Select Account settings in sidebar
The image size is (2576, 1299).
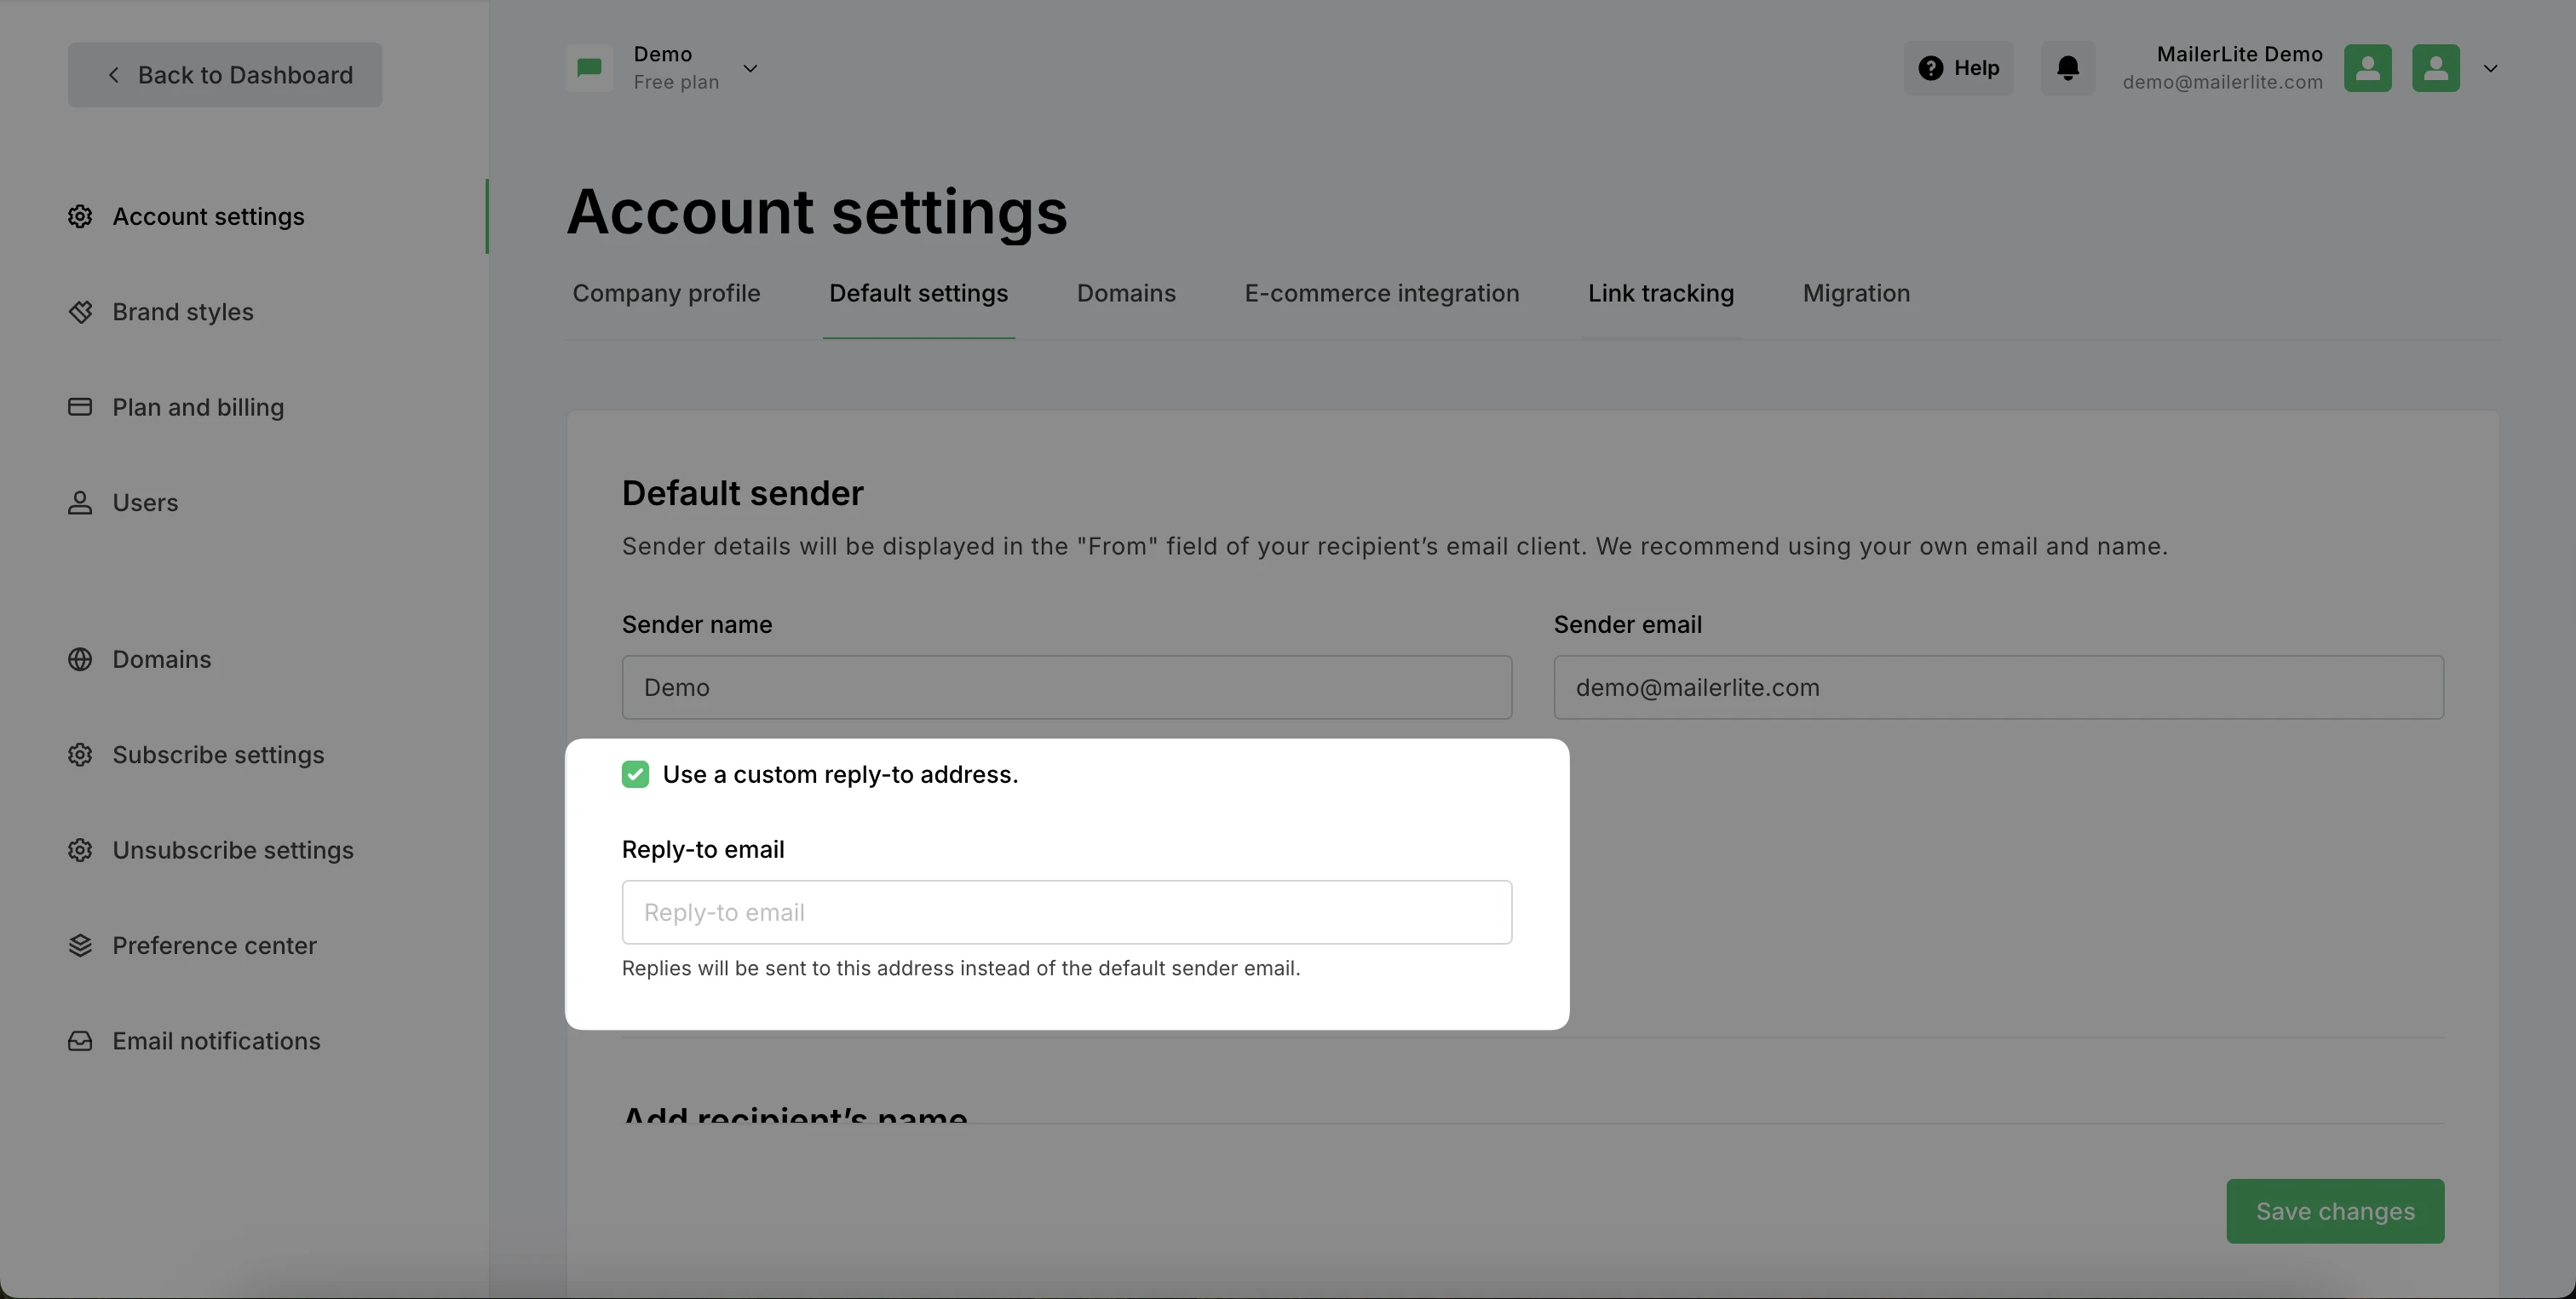[208, 216]
